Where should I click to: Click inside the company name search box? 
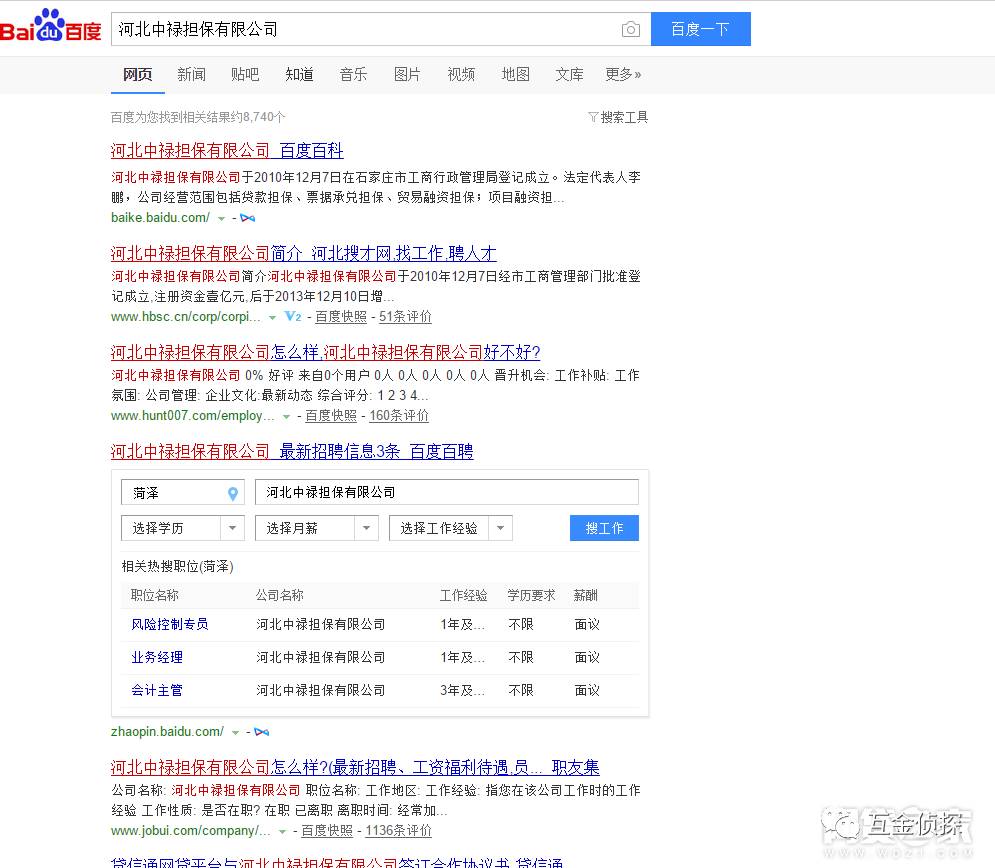pyautogui.click(x=447, y=492)
